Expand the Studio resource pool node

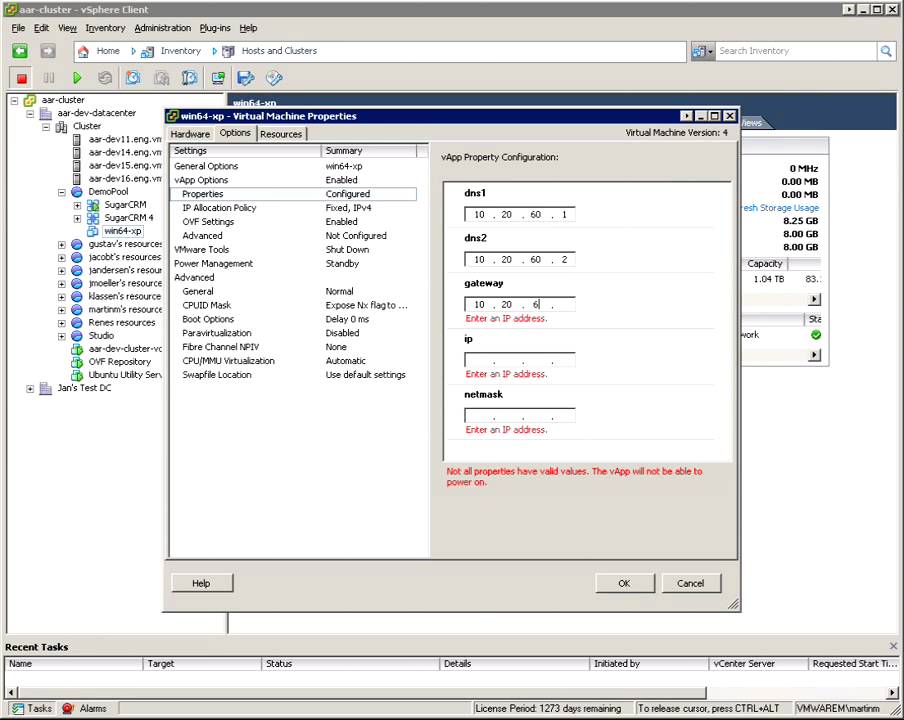pos(61,336)
